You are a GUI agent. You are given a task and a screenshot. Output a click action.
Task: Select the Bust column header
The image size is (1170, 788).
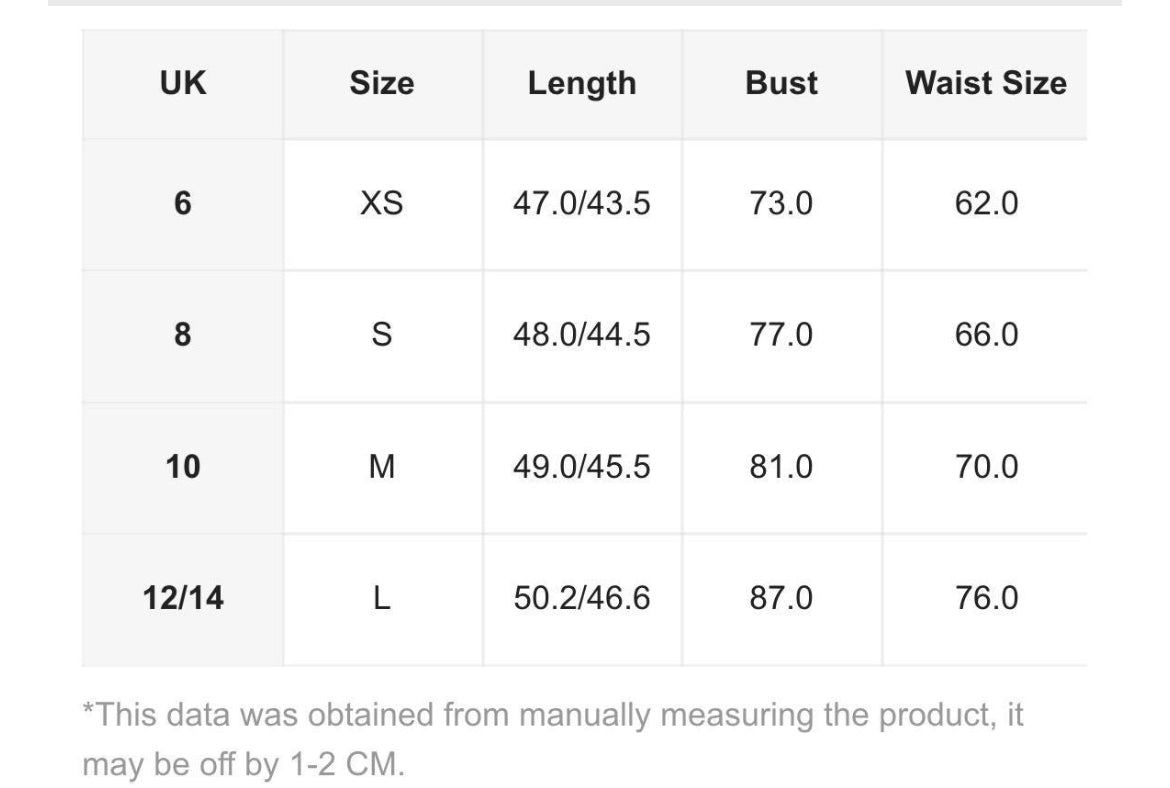click(781, 83)
